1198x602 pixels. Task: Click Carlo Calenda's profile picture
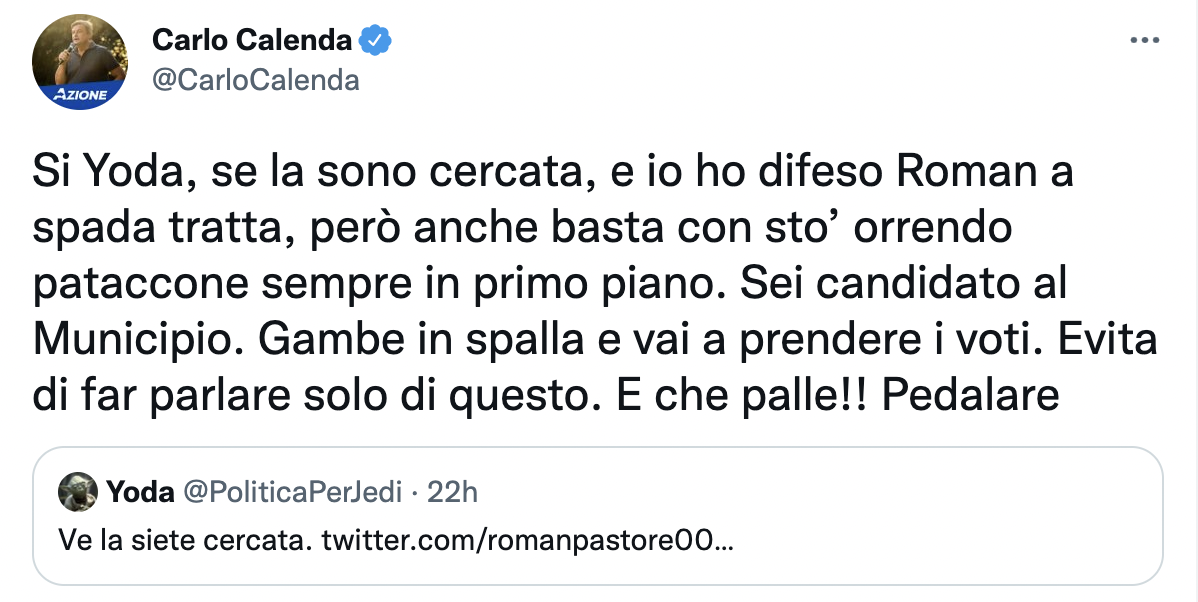point(80,60)
